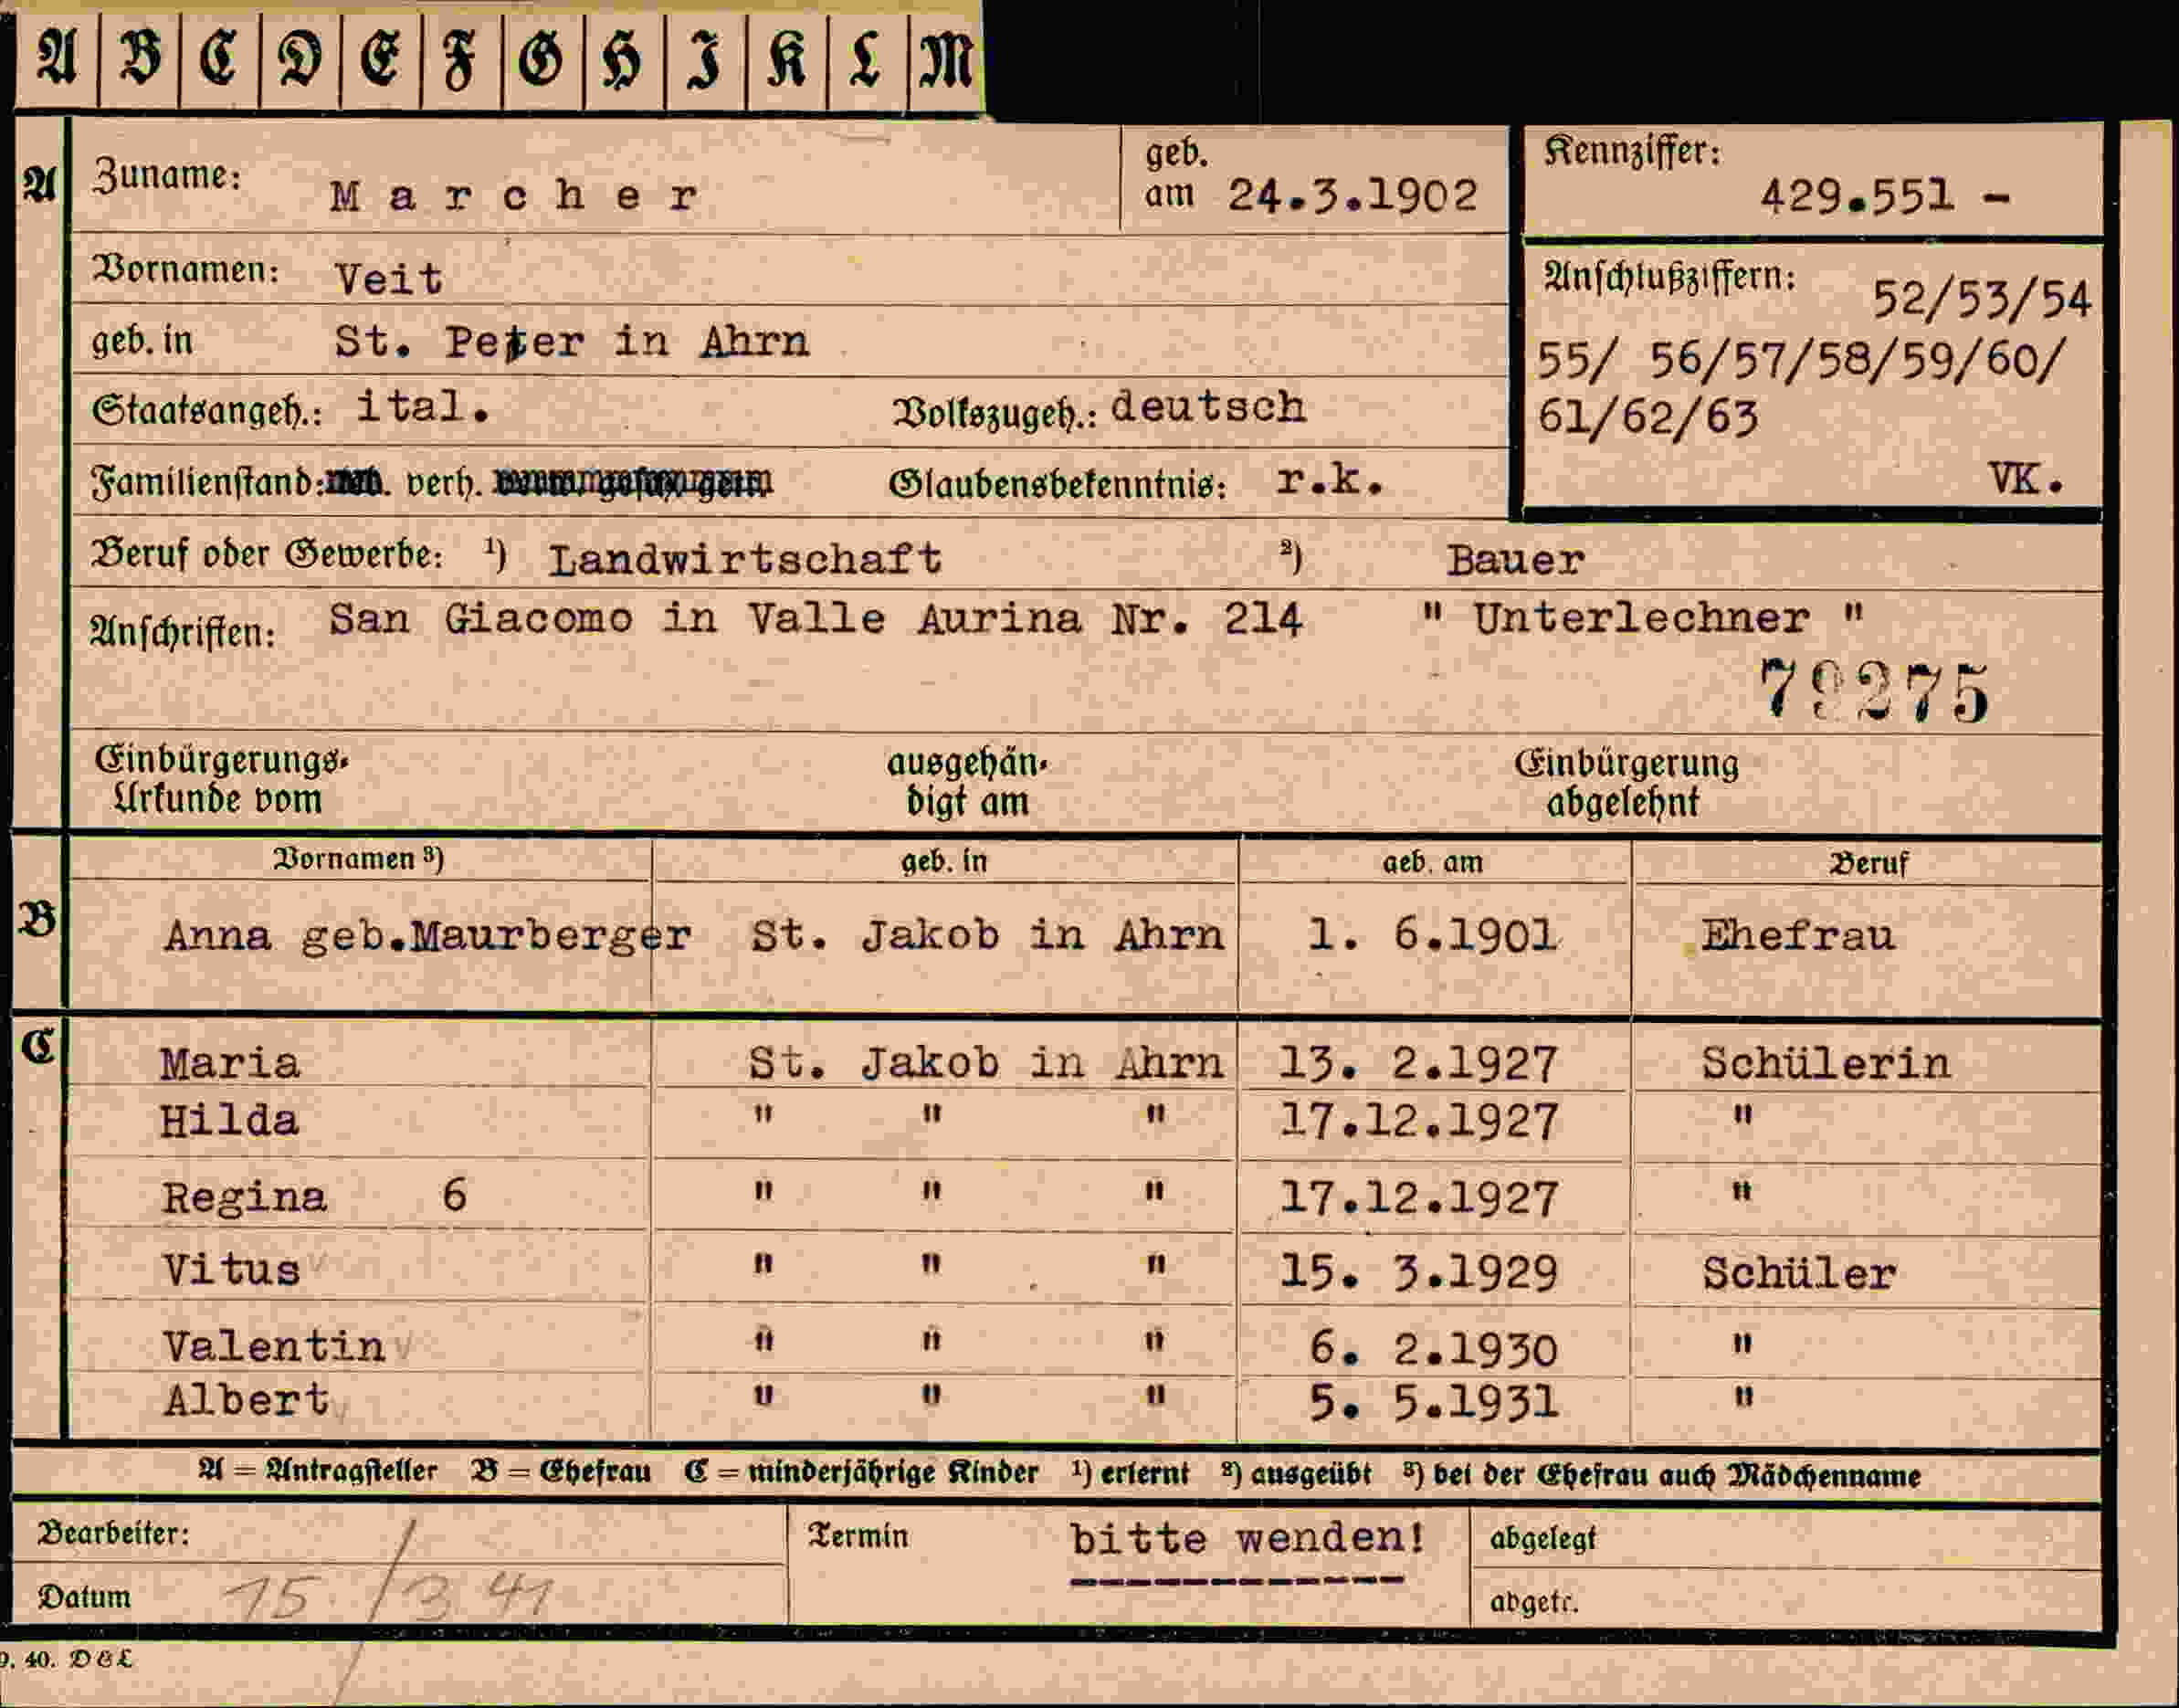Image resolution: width=2179 pixels, height=1708 pixels.
Task: Click the wife's birth date '1. 6.1901'
Action: tap(1431, 936)
